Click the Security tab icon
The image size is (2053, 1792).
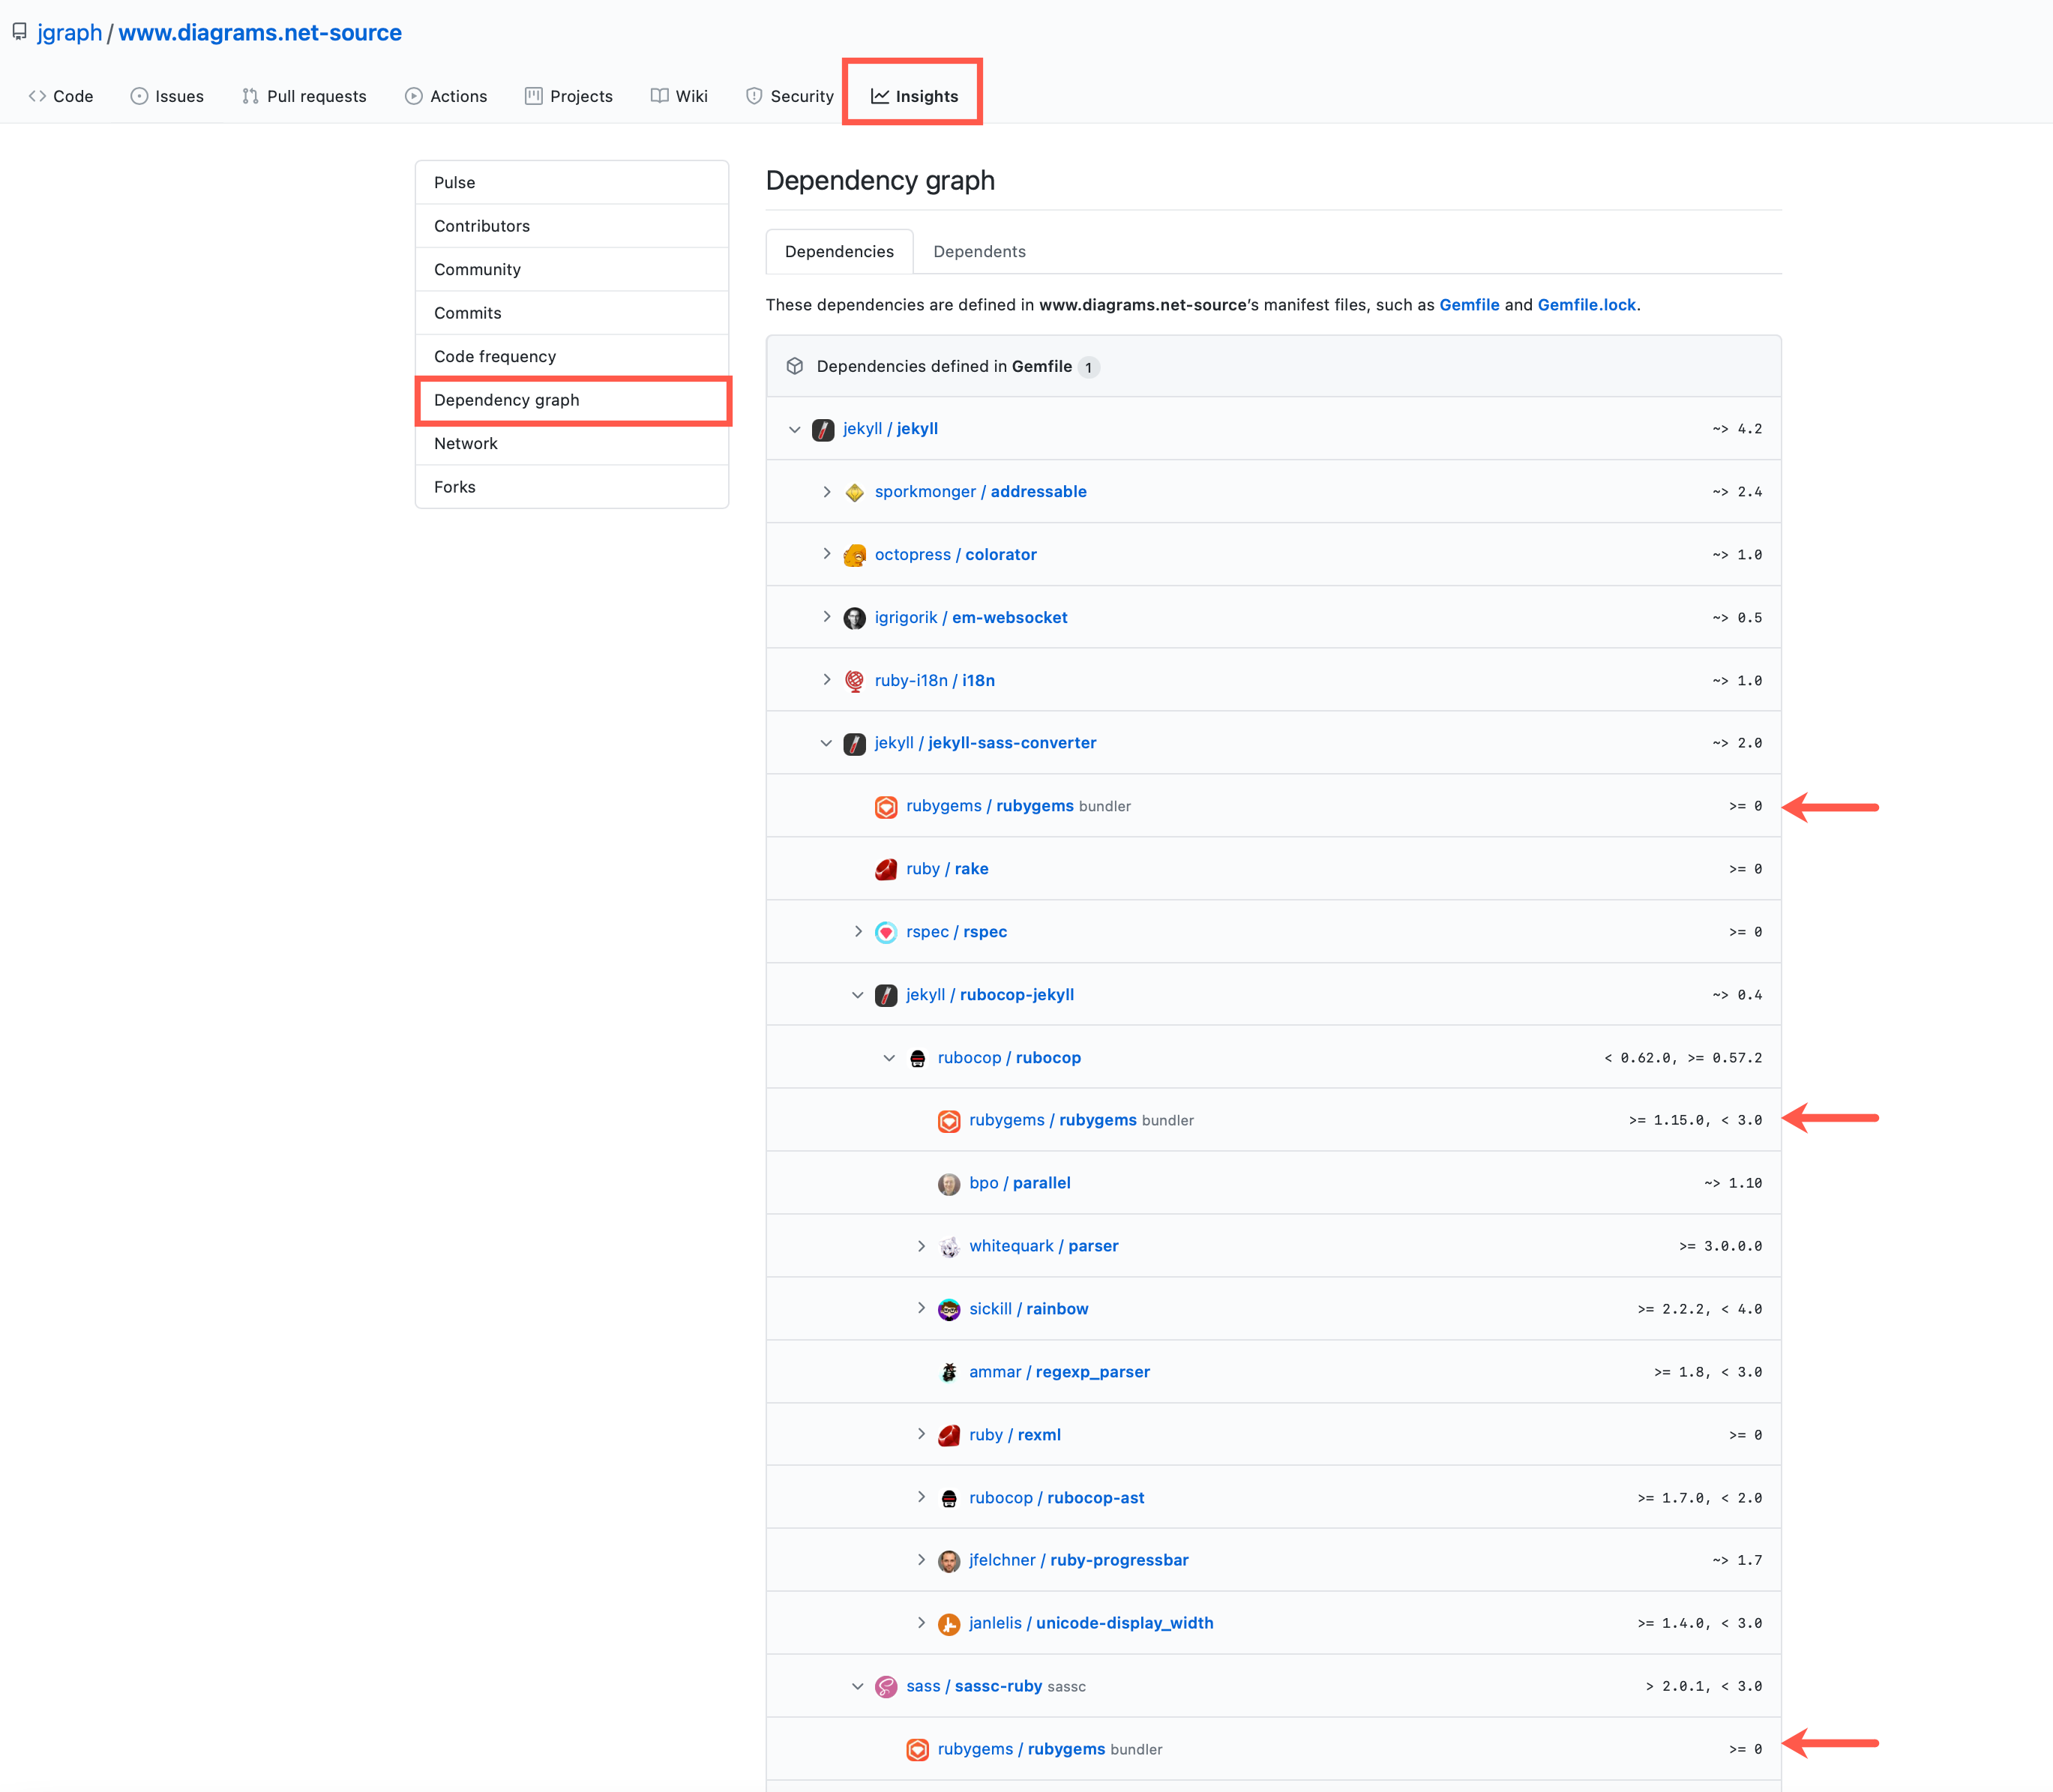point(749,96)
